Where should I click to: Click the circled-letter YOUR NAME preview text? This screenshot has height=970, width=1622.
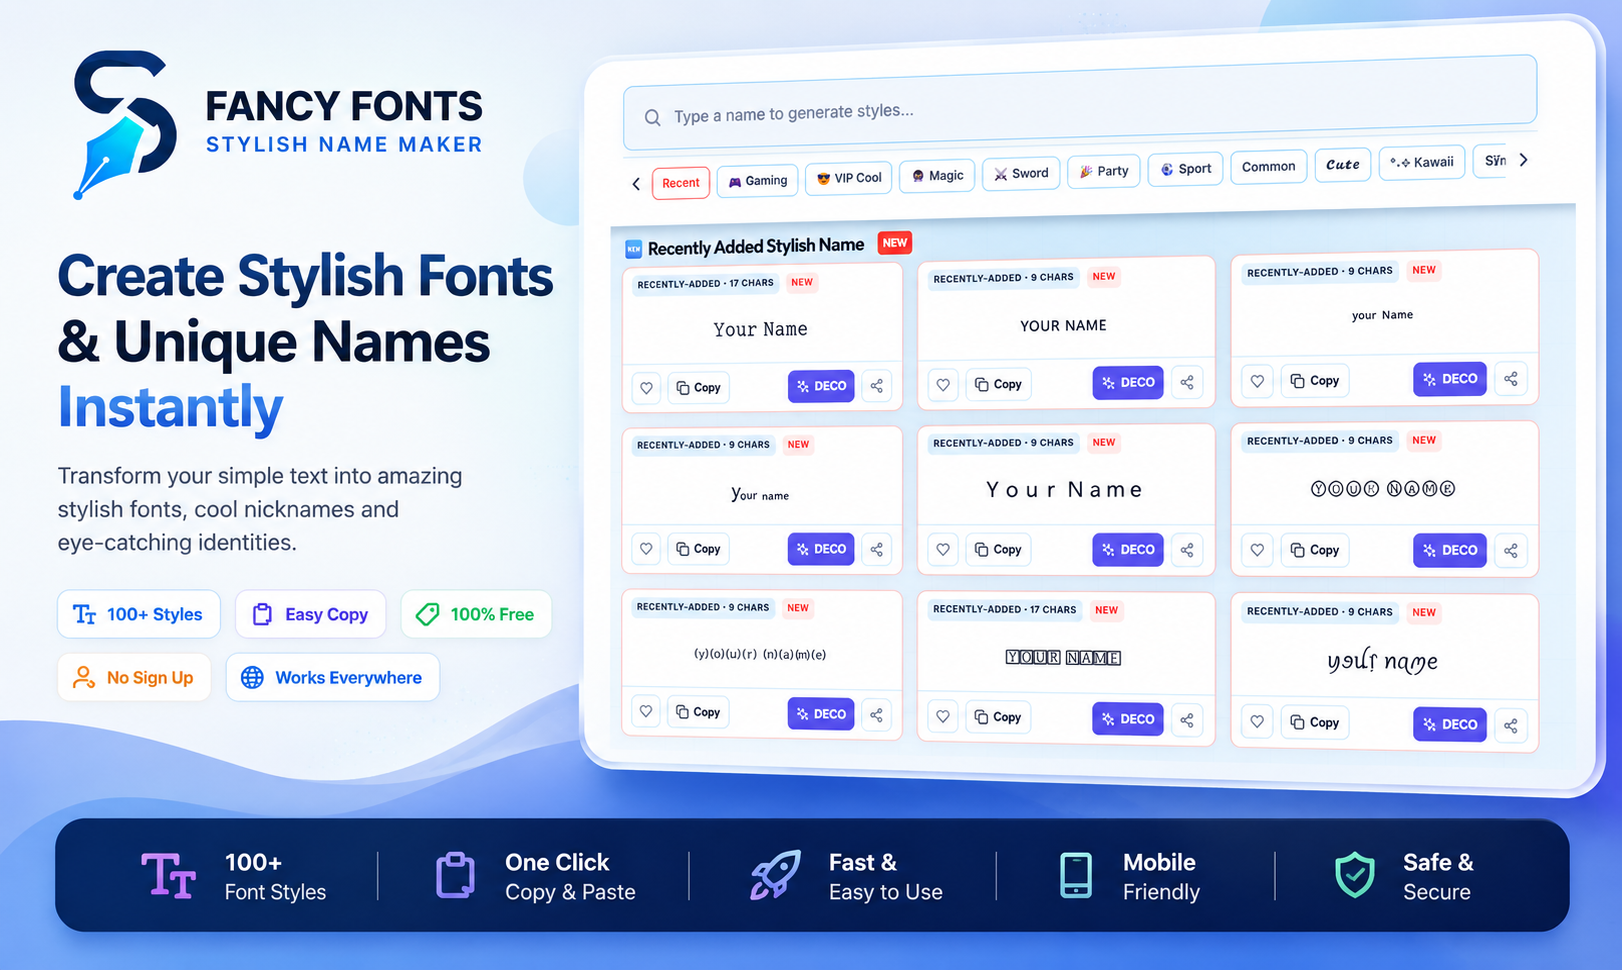click(x=1383, y=489)
